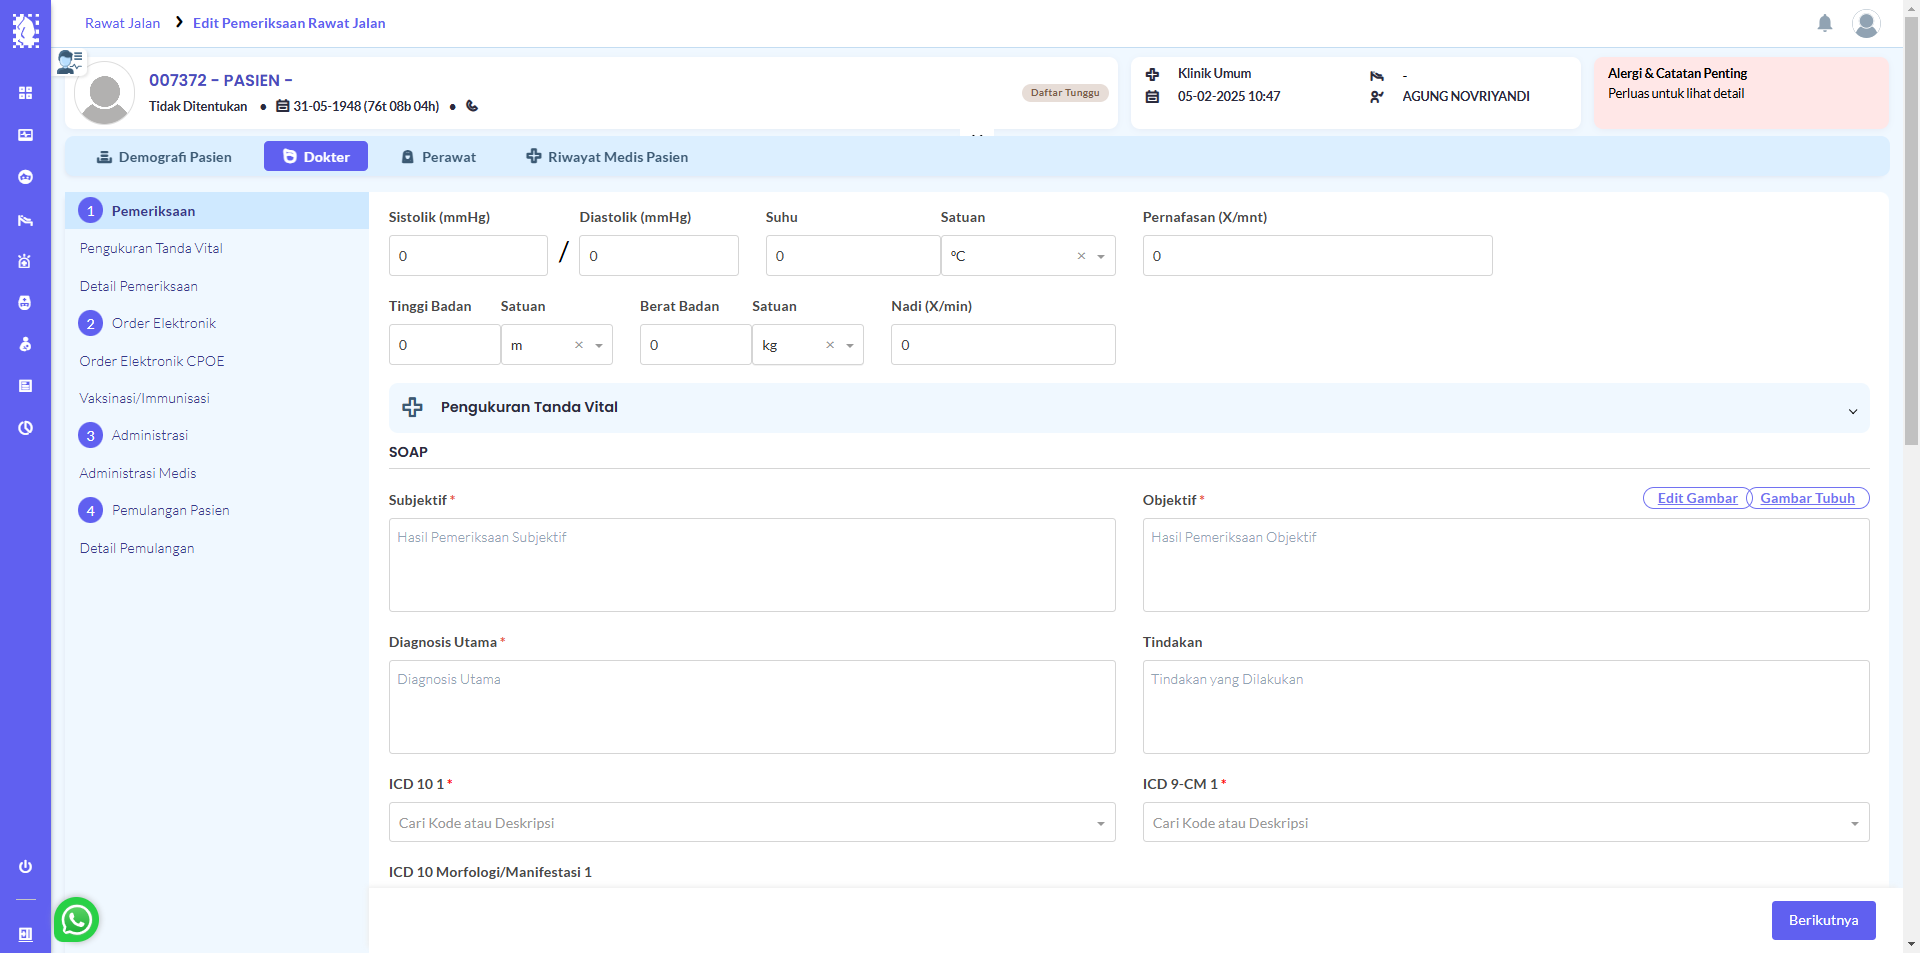Click the Berikutnya button

[x=1823, y=920]
